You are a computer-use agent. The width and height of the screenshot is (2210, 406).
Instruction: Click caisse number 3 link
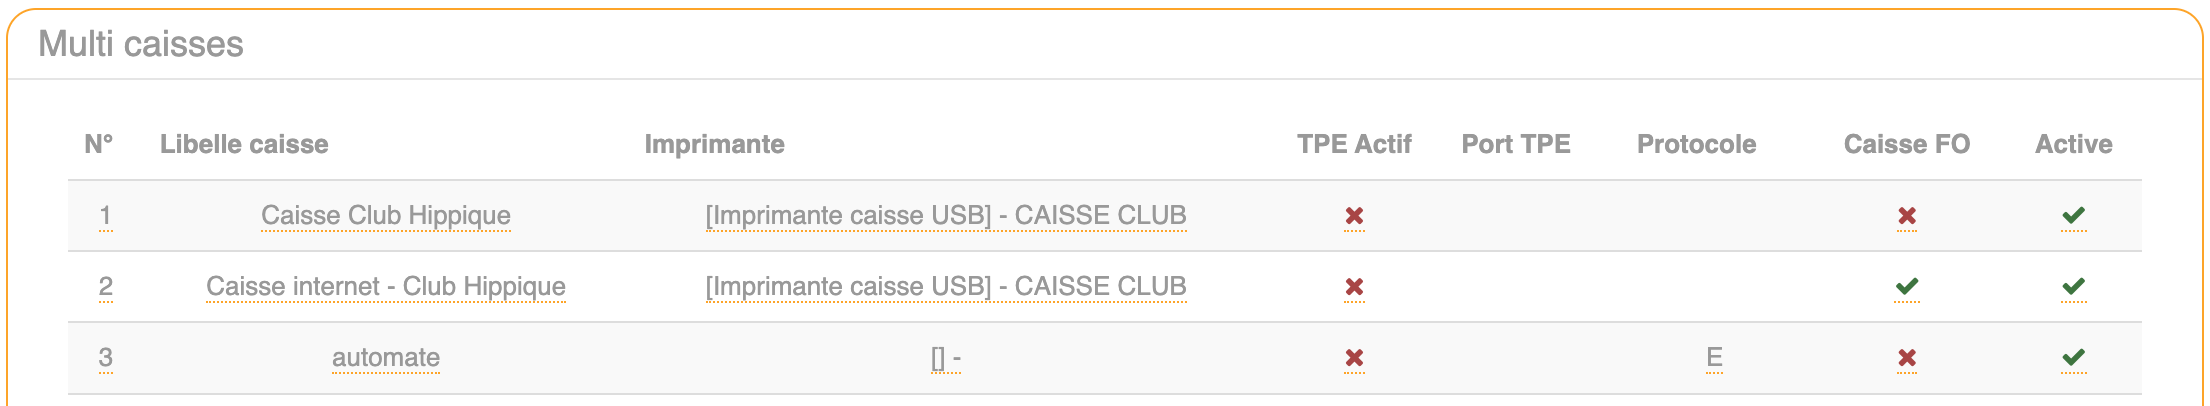click(106, 358)
